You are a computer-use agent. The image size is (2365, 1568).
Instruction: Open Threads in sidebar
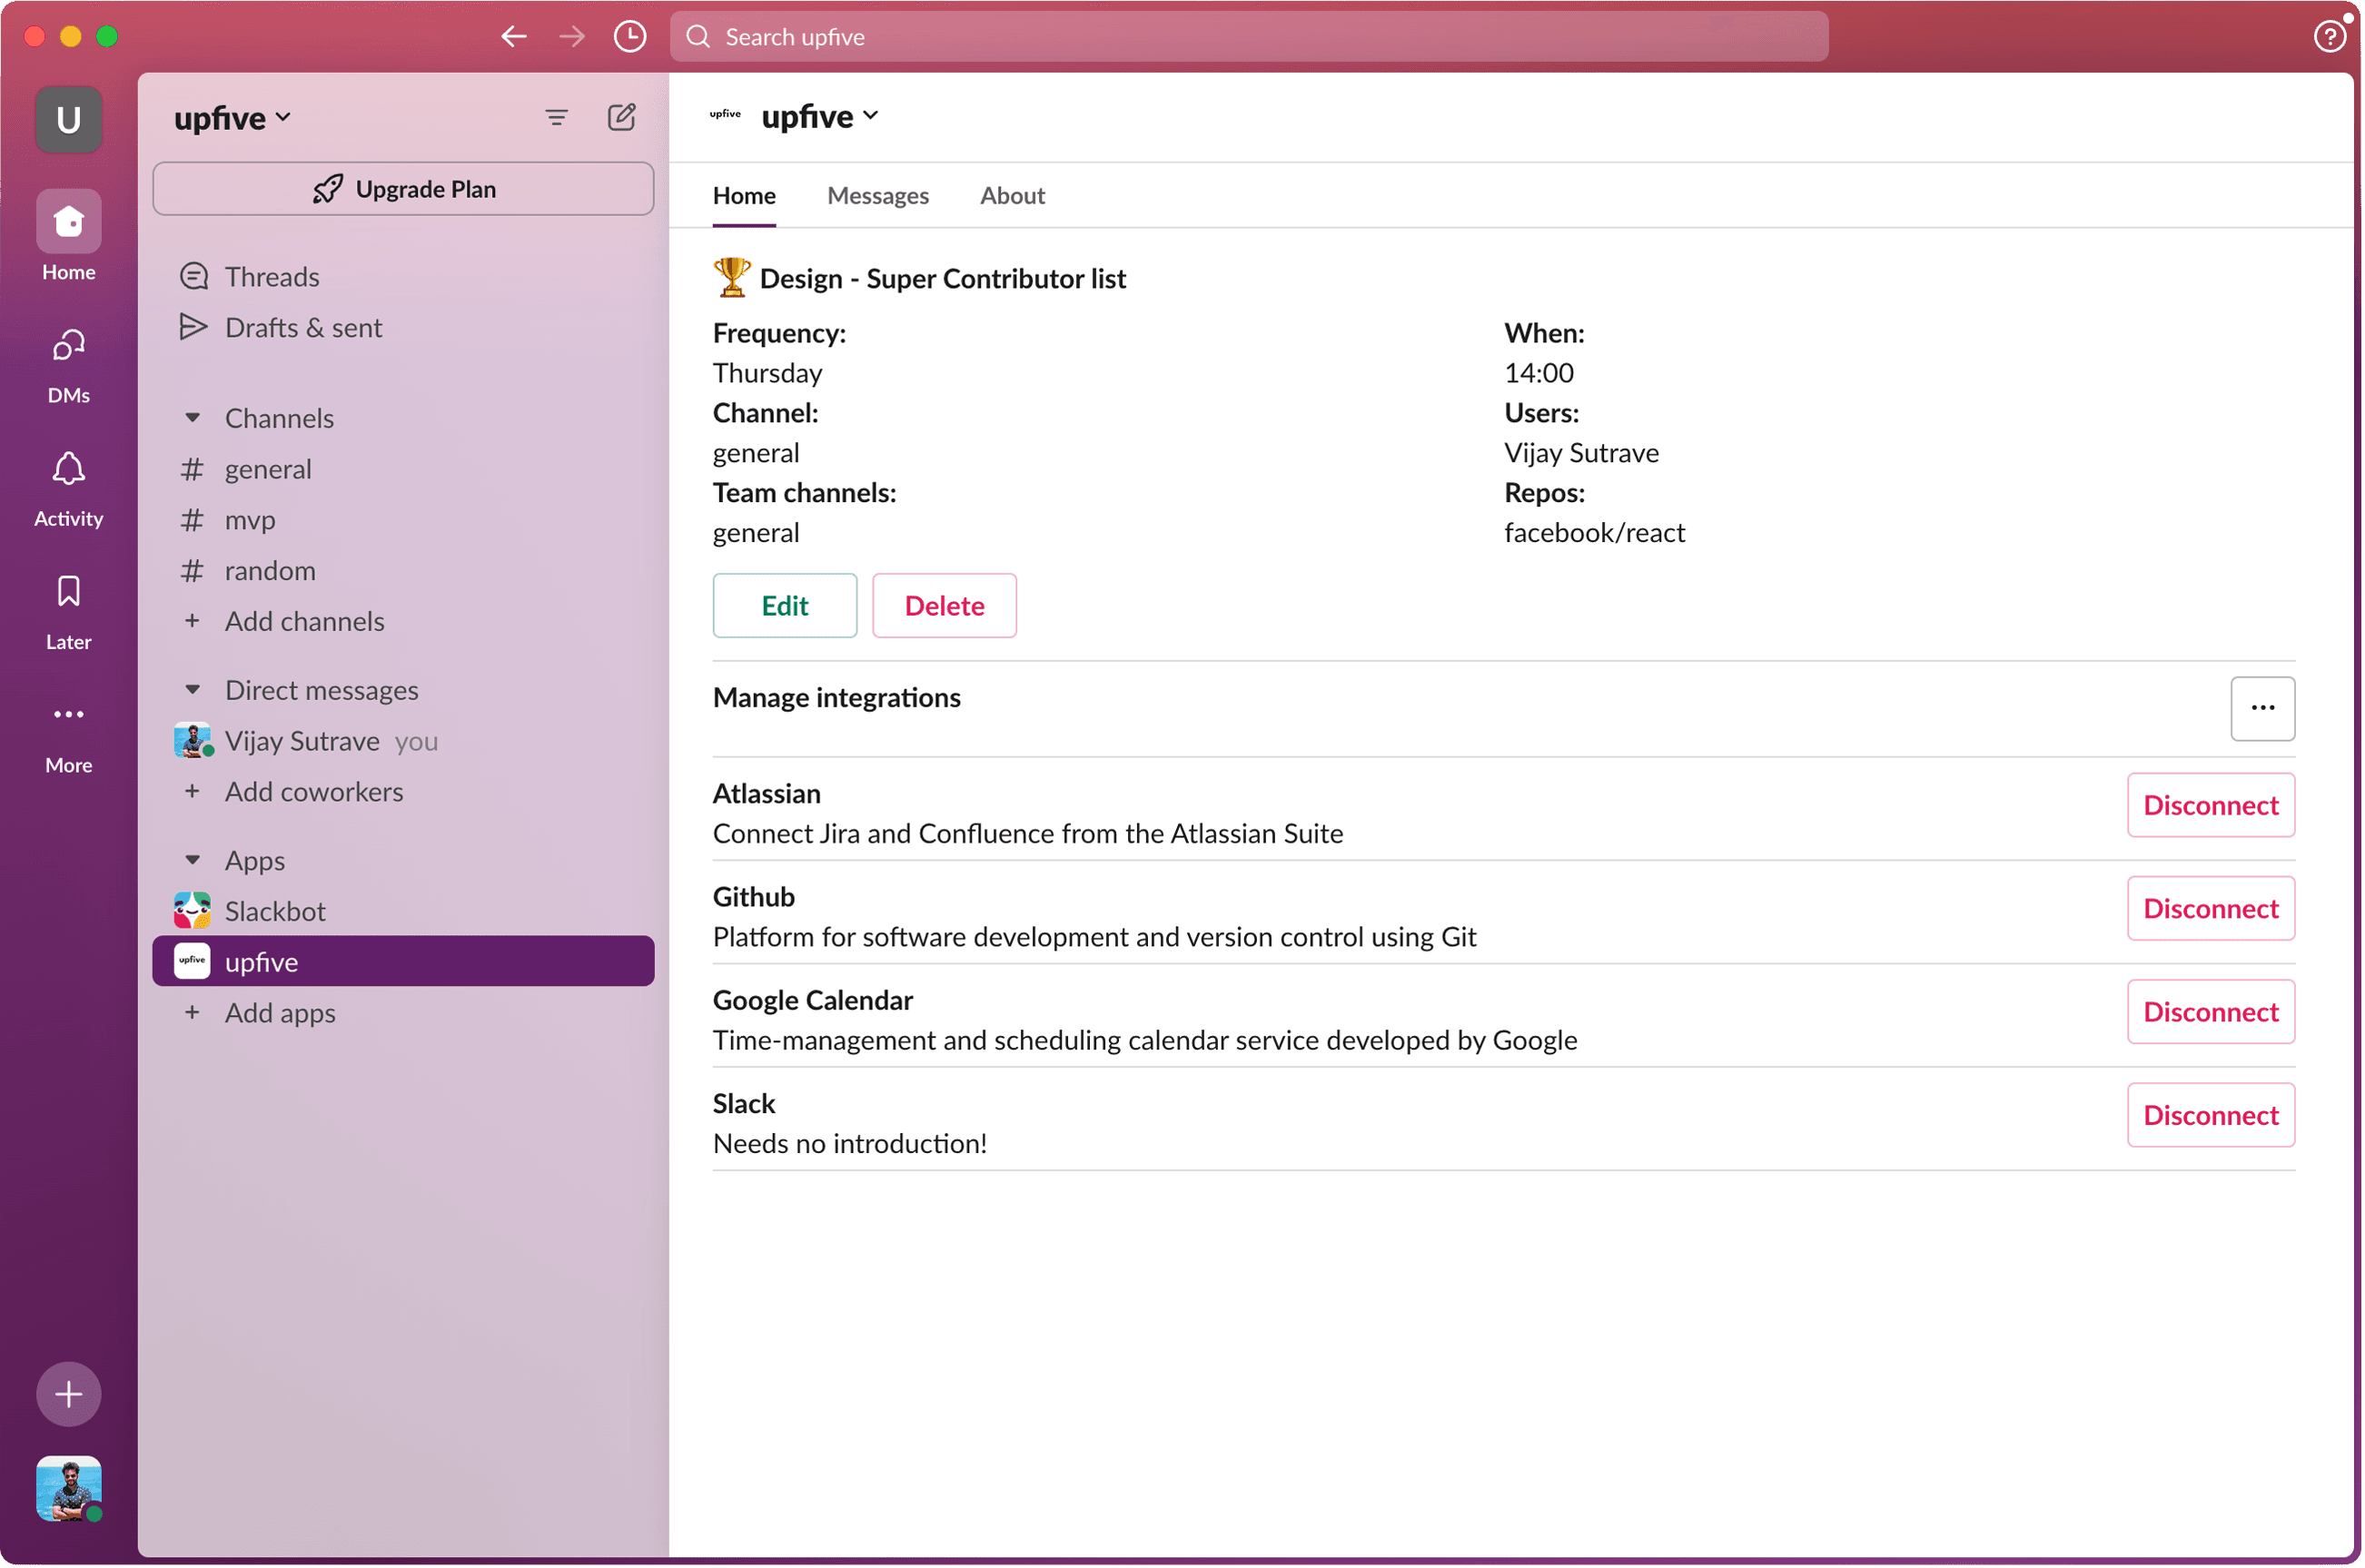tap(403, 276)
